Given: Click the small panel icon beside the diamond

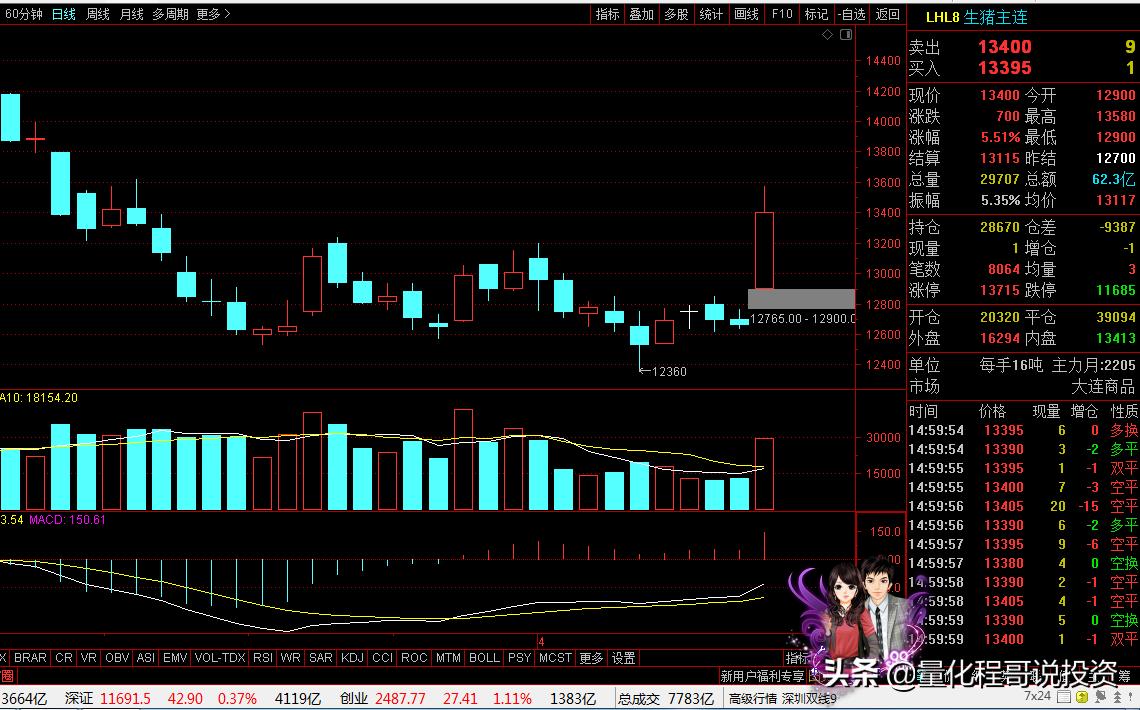Looking at the screenshot, I should 846,35.
